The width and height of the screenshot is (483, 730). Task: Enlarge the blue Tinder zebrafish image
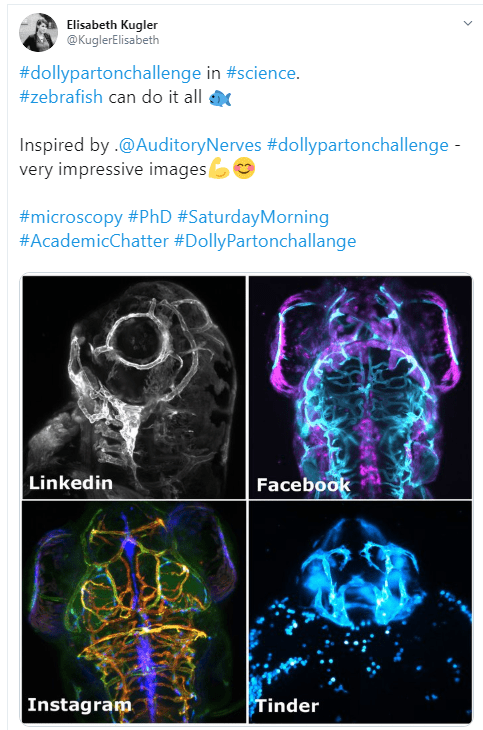coord(361,612)
